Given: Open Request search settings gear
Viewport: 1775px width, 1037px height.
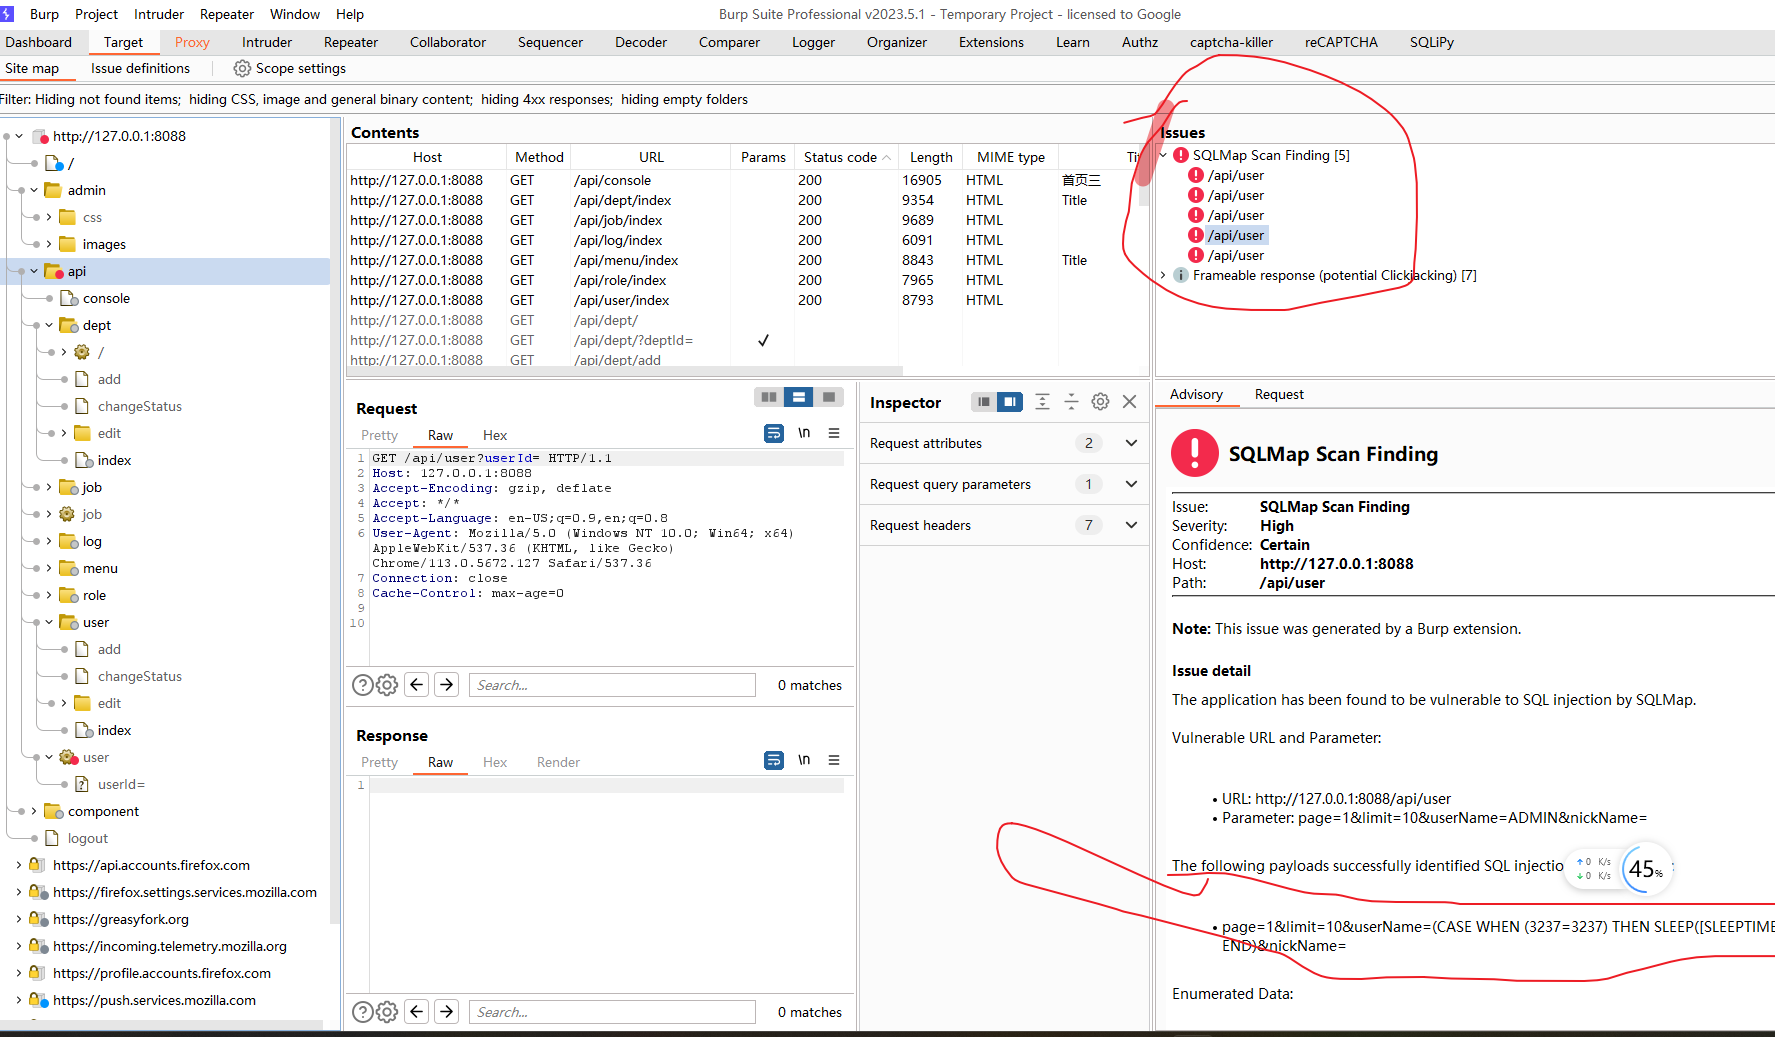Looking at the screenshot, I should click(387, 685).
